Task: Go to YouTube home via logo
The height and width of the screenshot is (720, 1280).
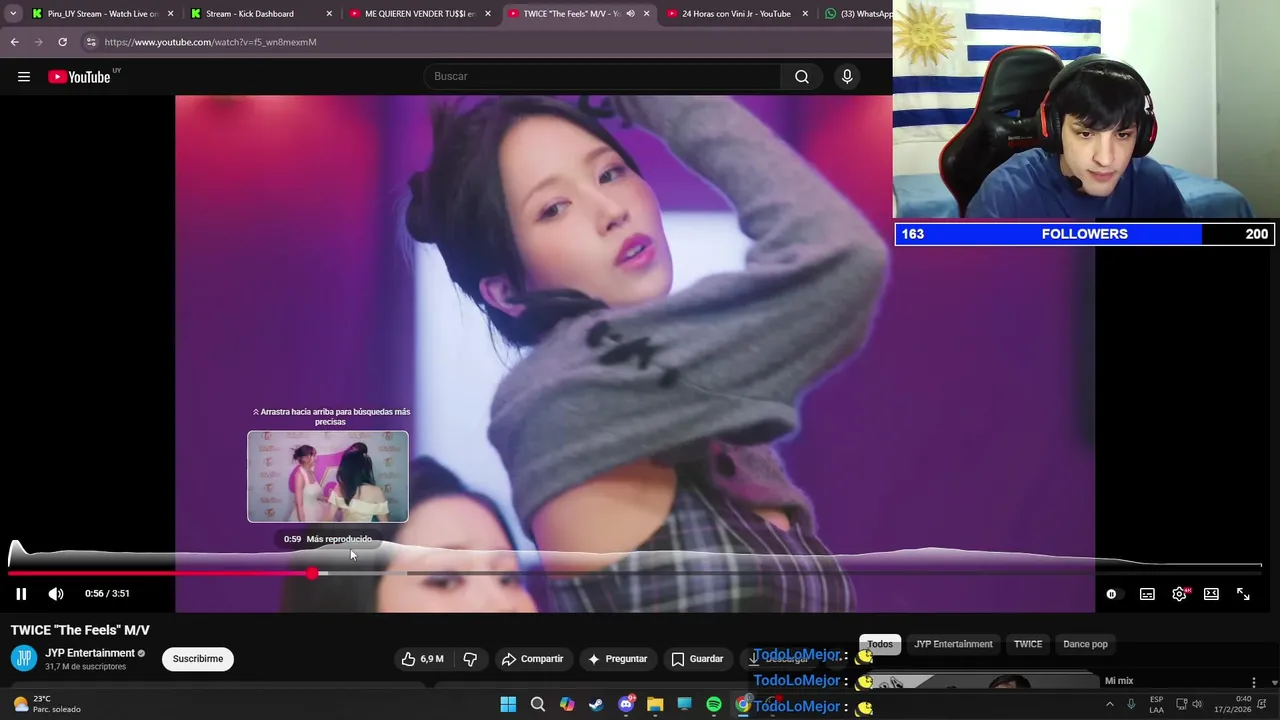Action: (79, 77)
